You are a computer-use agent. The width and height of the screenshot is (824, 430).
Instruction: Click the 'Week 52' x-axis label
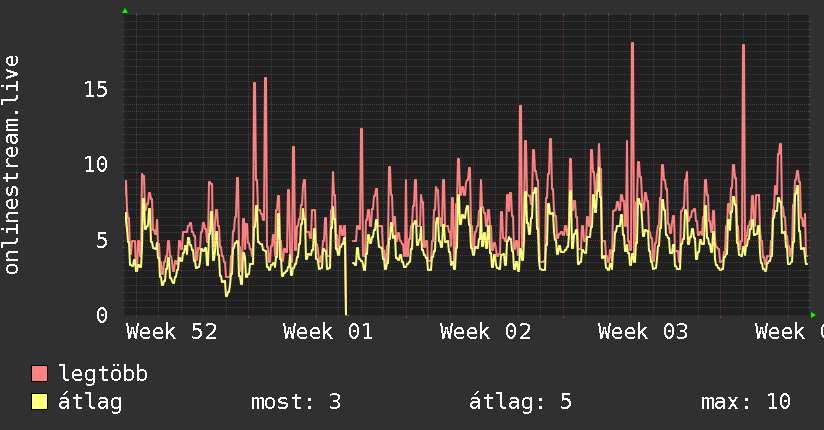171,332
